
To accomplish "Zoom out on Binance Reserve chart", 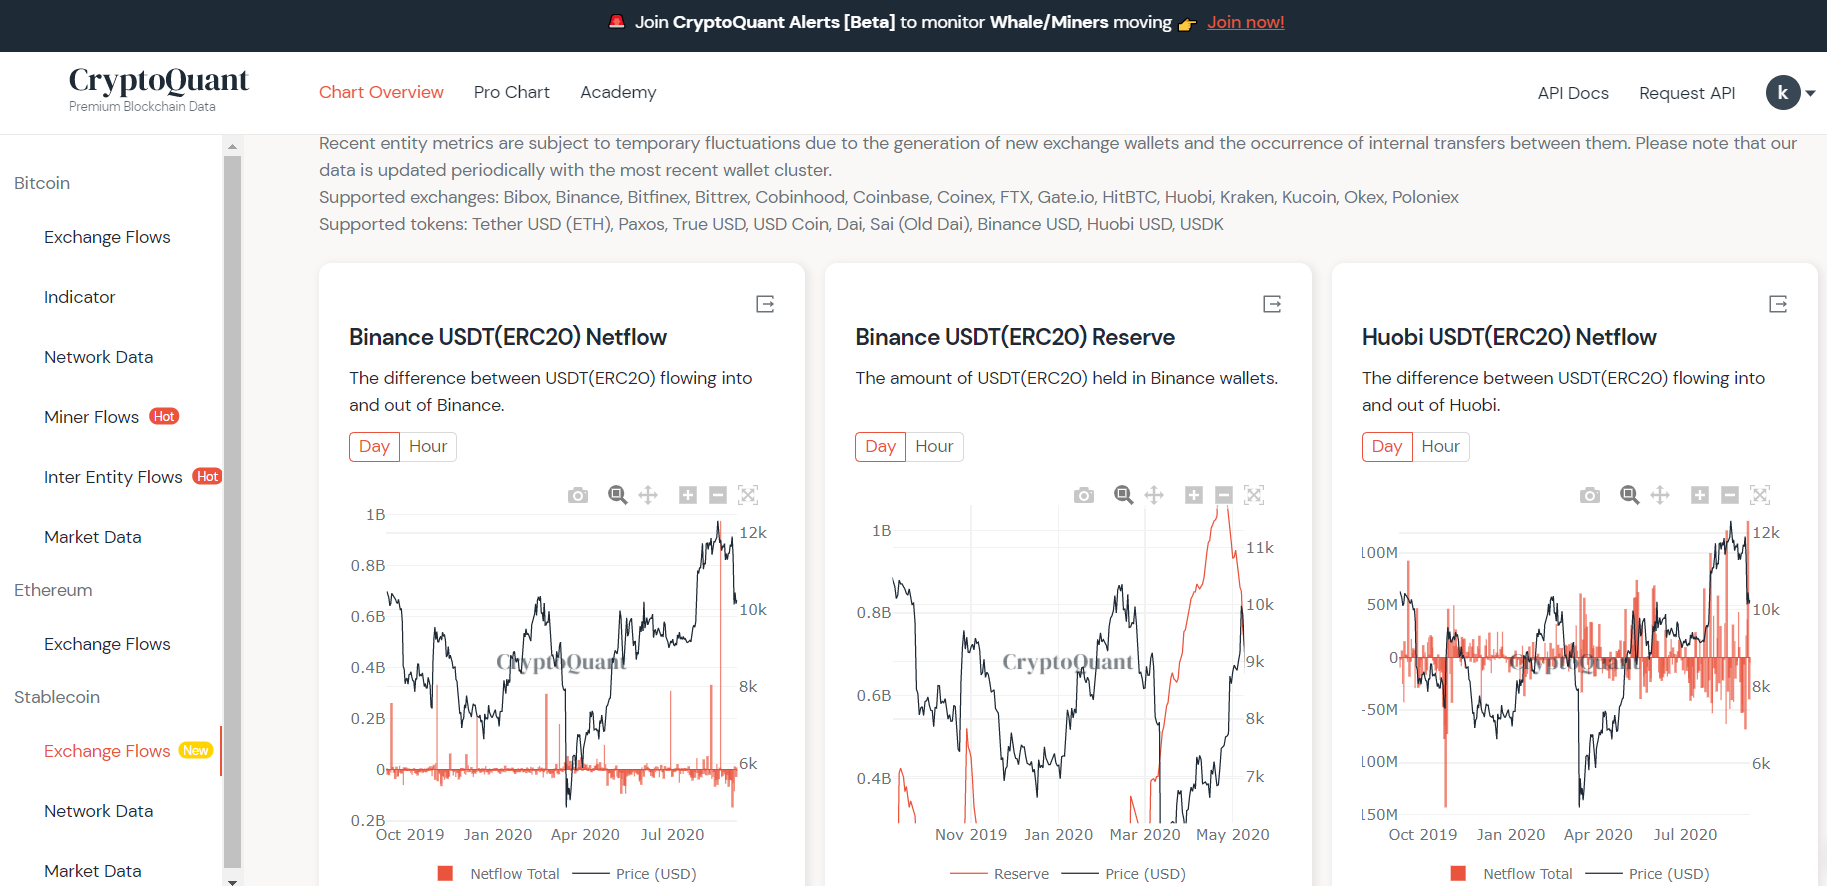I will click(1224, 495).
